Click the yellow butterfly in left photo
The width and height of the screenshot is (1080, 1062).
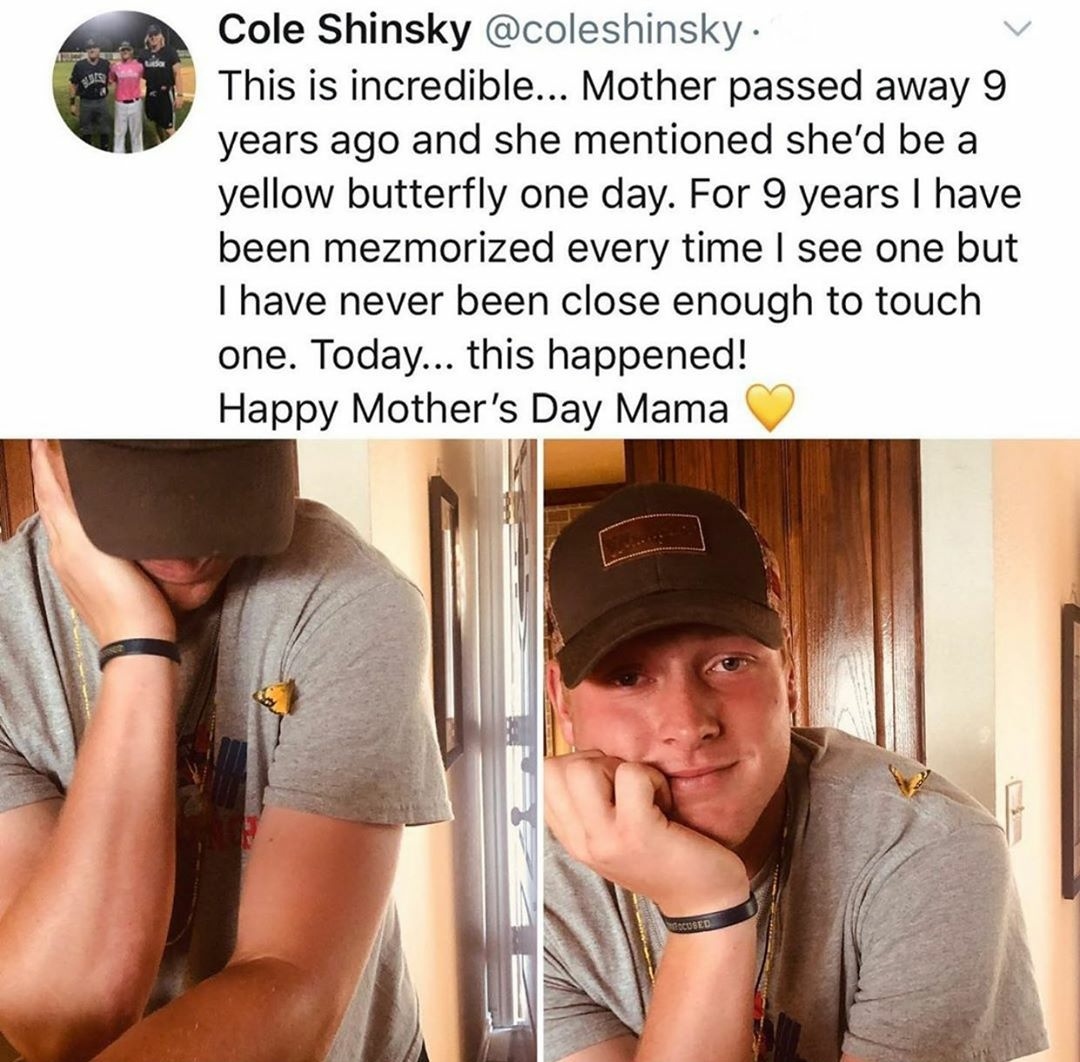pos(276,697)
